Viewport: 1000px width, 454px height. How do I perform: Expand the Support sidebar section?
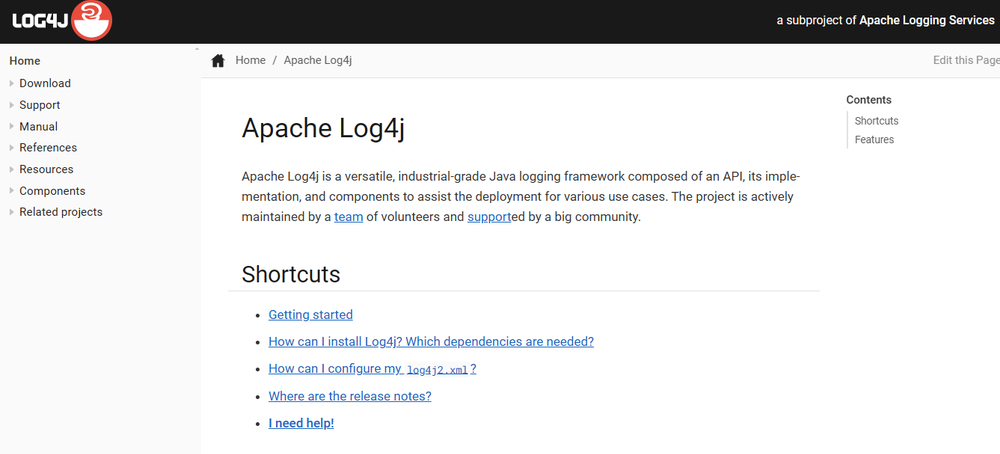[12, 105]
